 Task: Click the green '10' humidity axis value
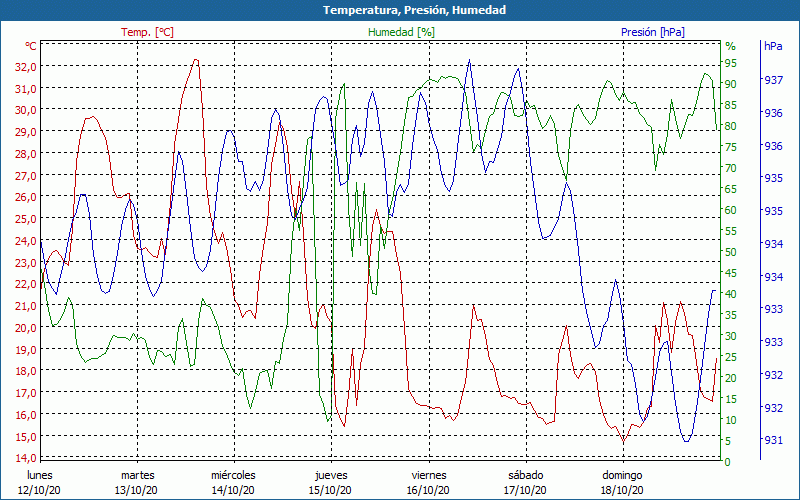tap(731, 420)
